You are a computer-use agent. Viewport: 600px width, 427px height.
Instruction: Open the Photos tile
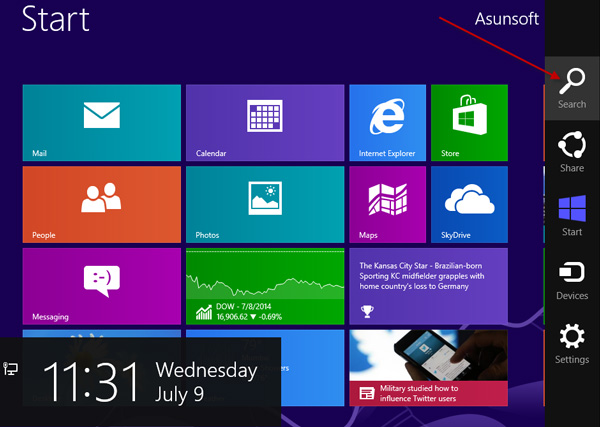click(x=265, y=204)
